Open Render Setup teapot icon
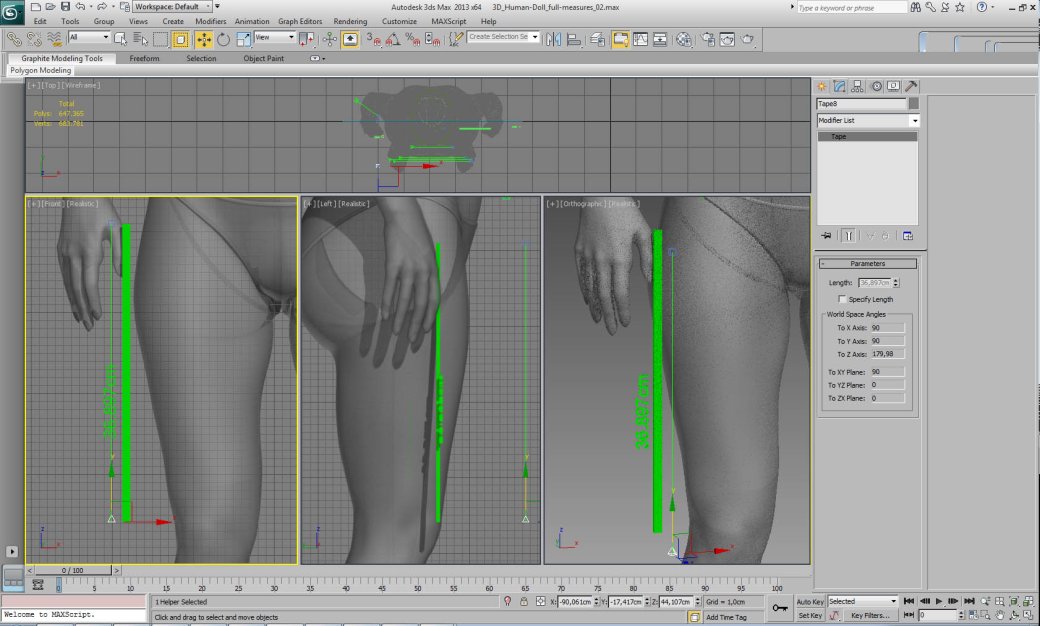 (x=708, y=40)
